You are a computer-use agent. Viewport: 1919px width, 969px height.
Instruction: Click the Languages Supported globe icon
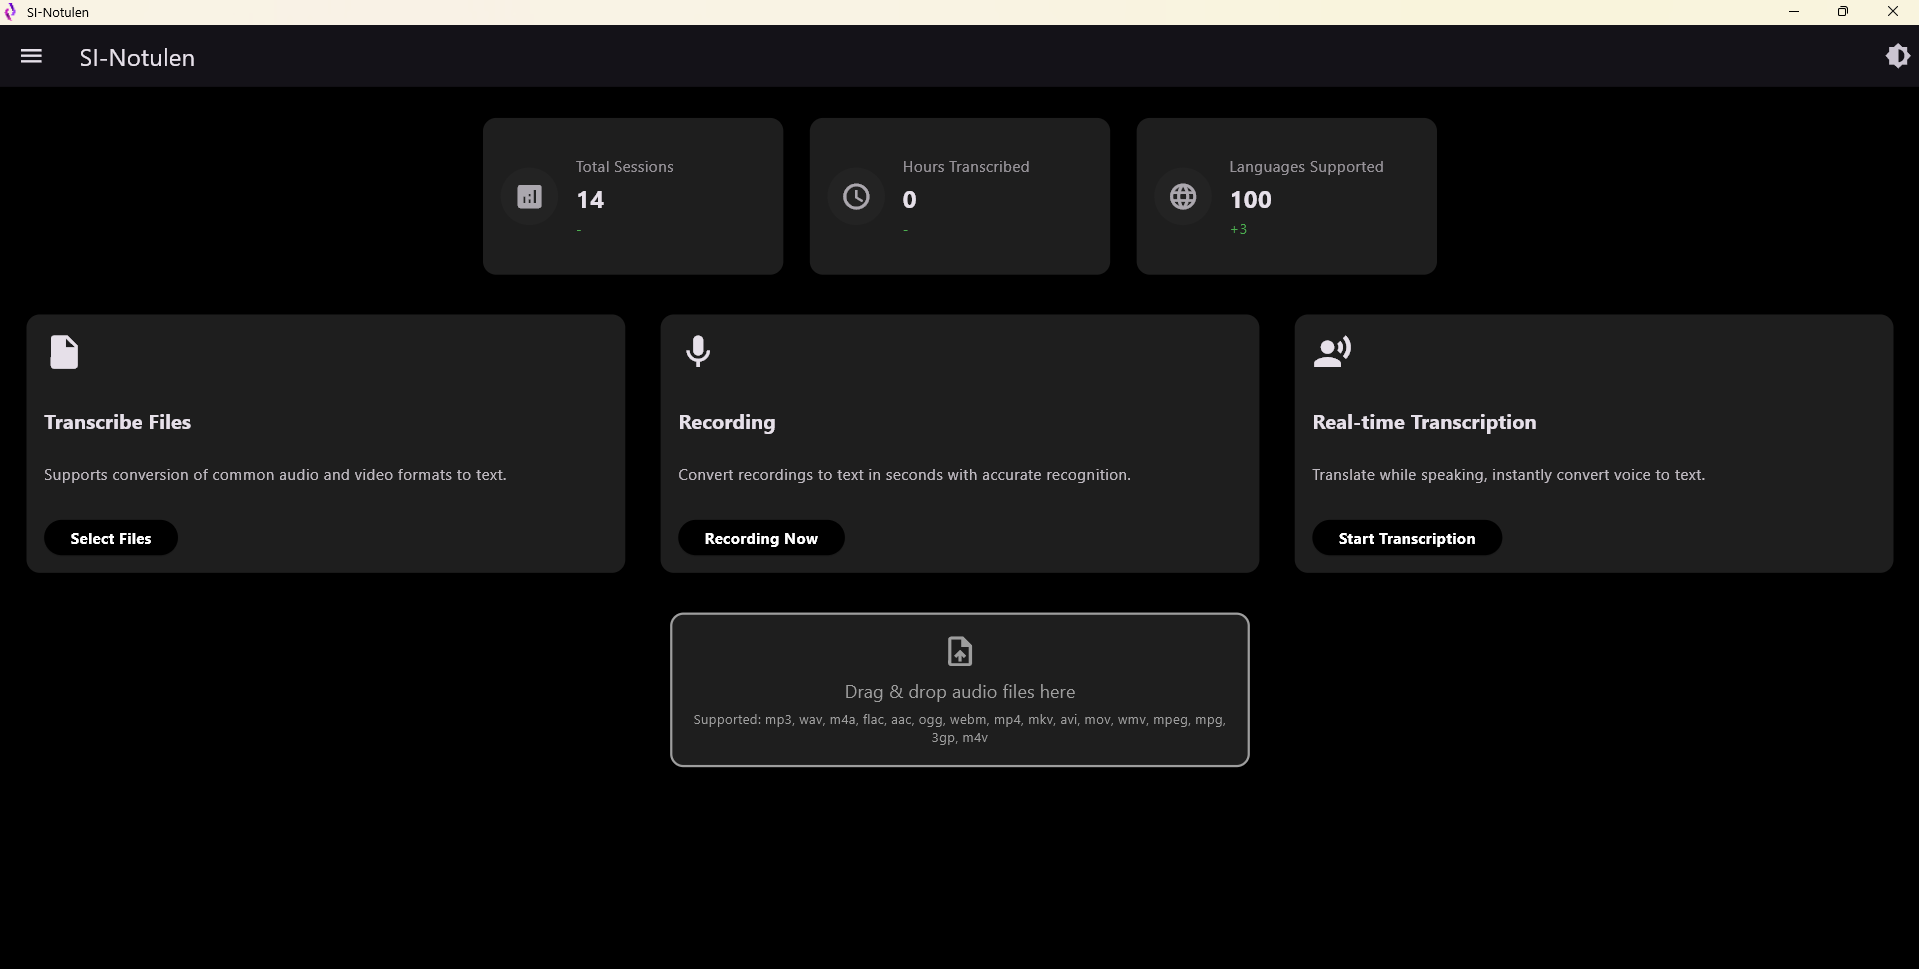coord(1183,197)
